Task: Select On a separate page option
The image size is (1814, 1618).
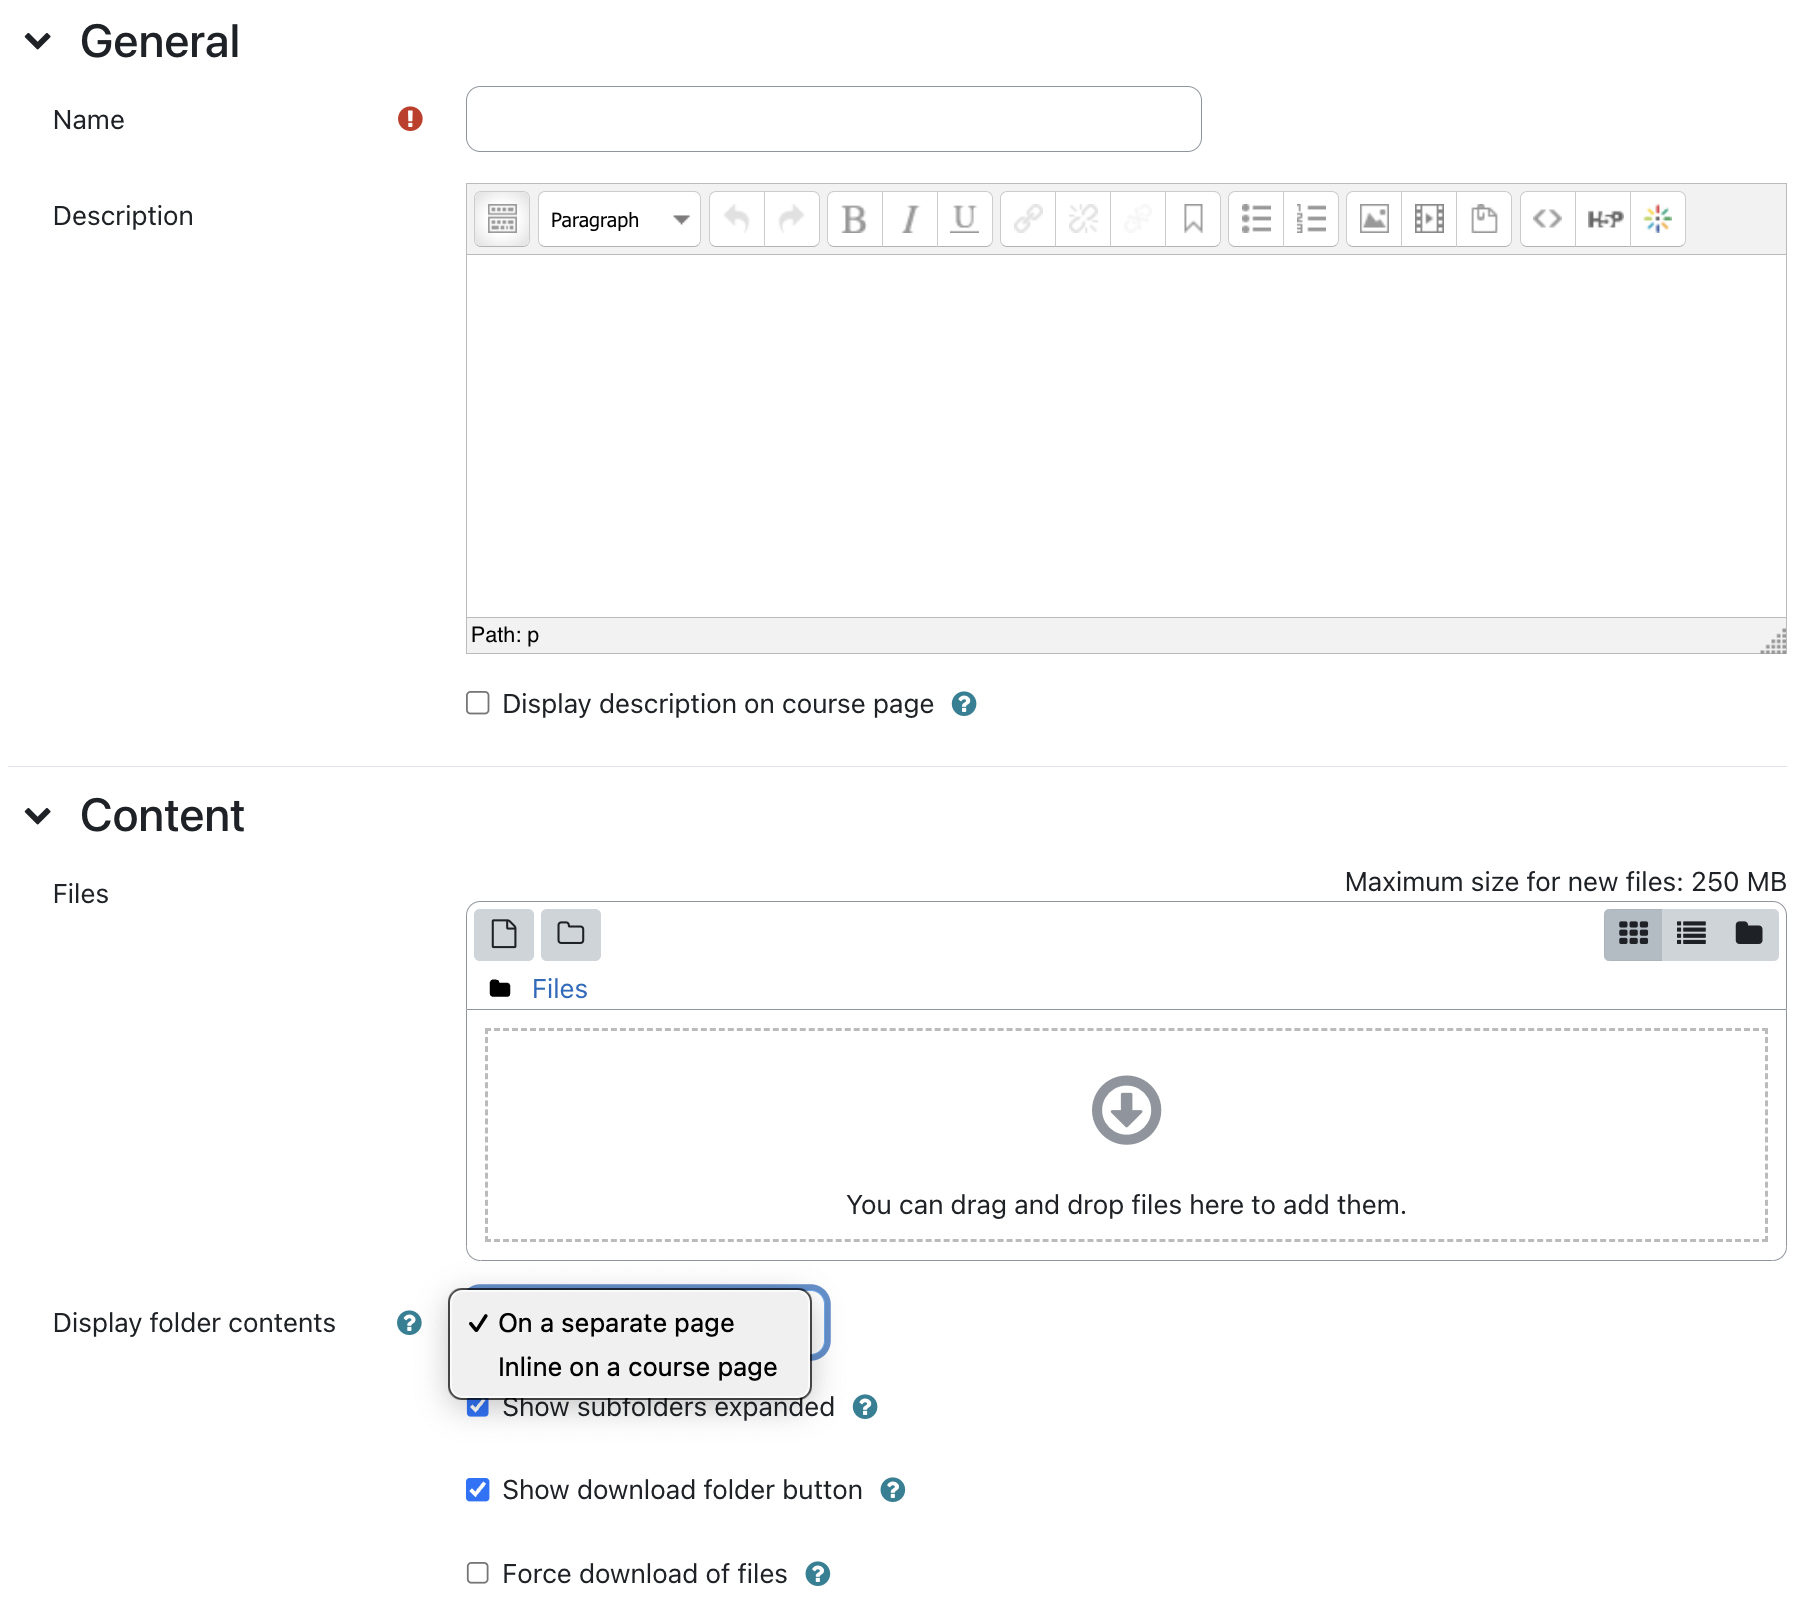Action: tap(616, 1323)
